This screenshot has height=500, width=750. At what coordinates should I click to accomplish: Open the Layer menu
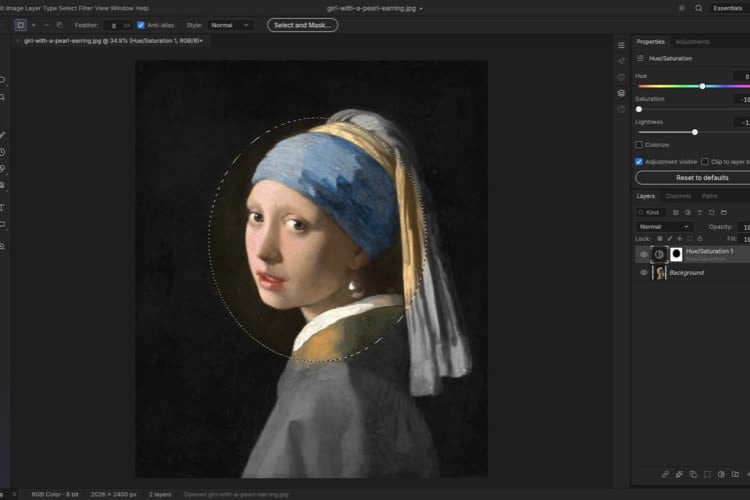(33, 8)
